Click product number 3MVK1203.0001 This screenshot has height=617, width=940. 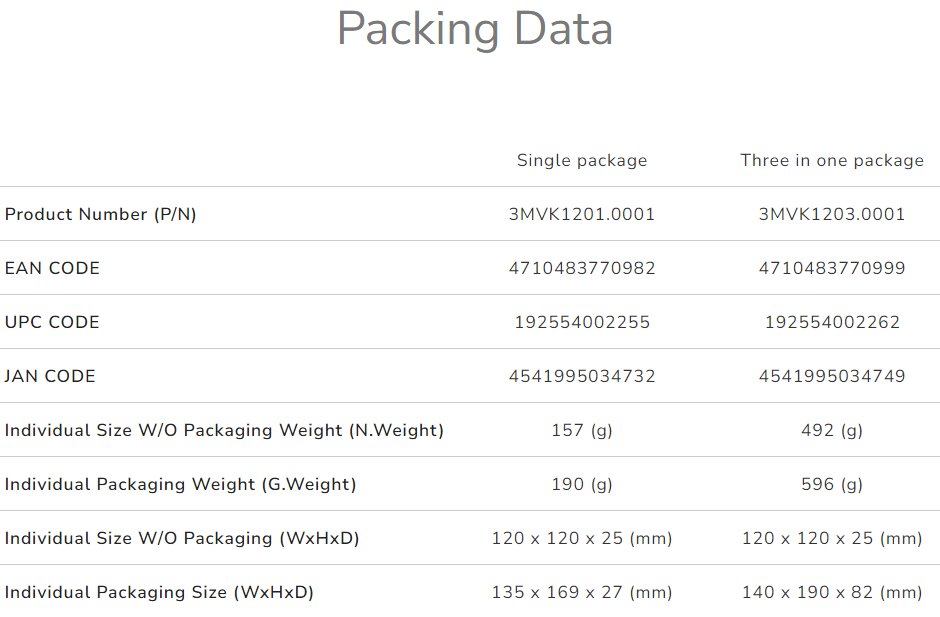pos(832,214)
